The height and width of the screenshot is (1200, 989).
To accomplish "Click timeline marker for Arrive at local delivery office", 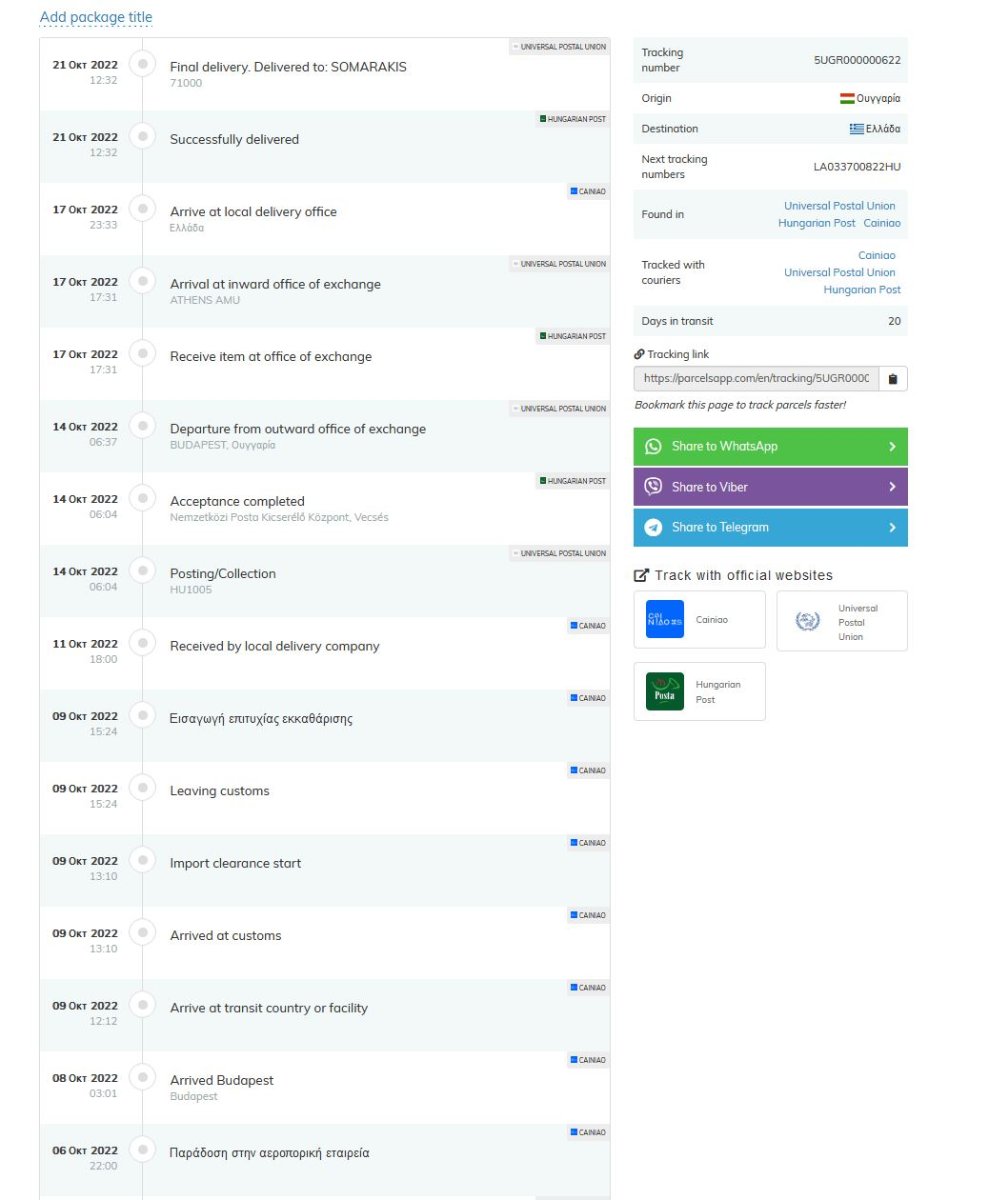I will pos(143,208).
